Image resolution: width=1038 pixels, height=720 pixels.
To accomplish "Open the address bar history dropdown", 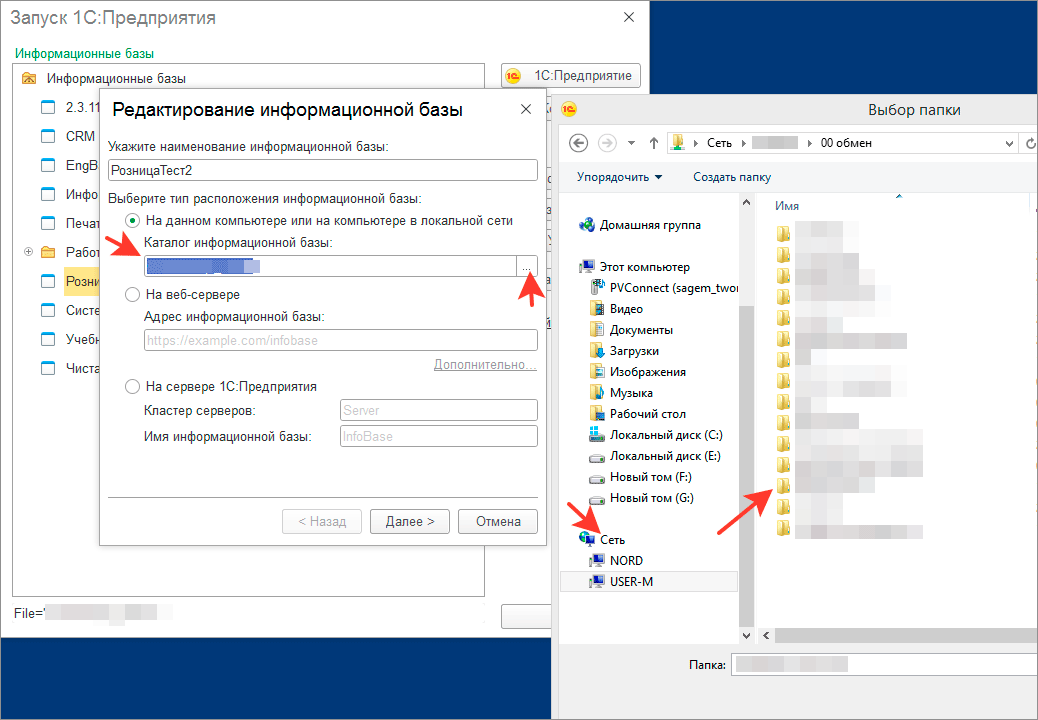I will [x=1010, y=143].
